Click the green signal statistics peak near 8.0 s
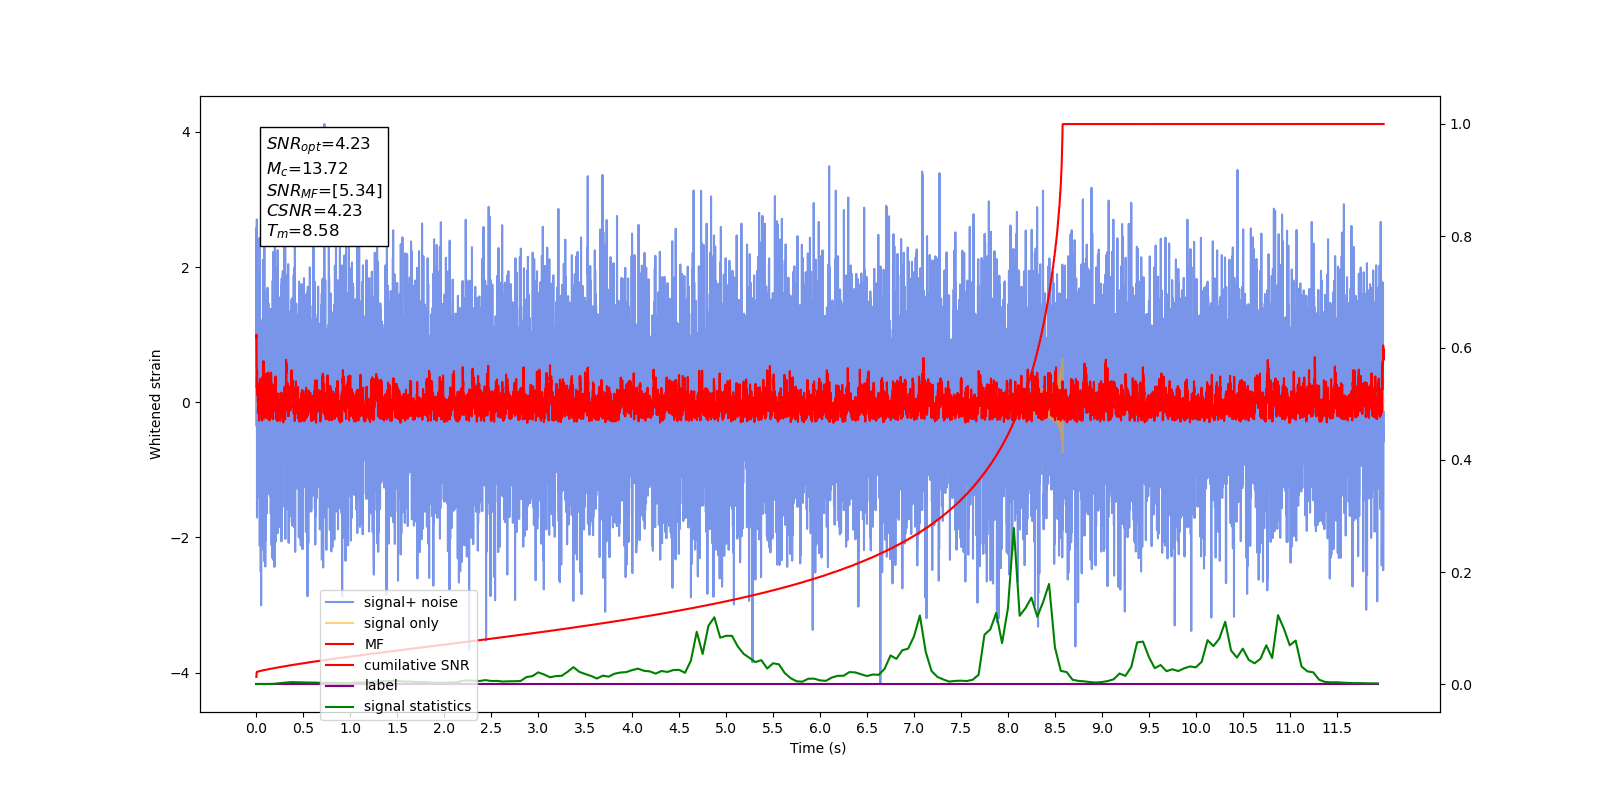Screen dimensions: 1600x800 (1013, 530)
